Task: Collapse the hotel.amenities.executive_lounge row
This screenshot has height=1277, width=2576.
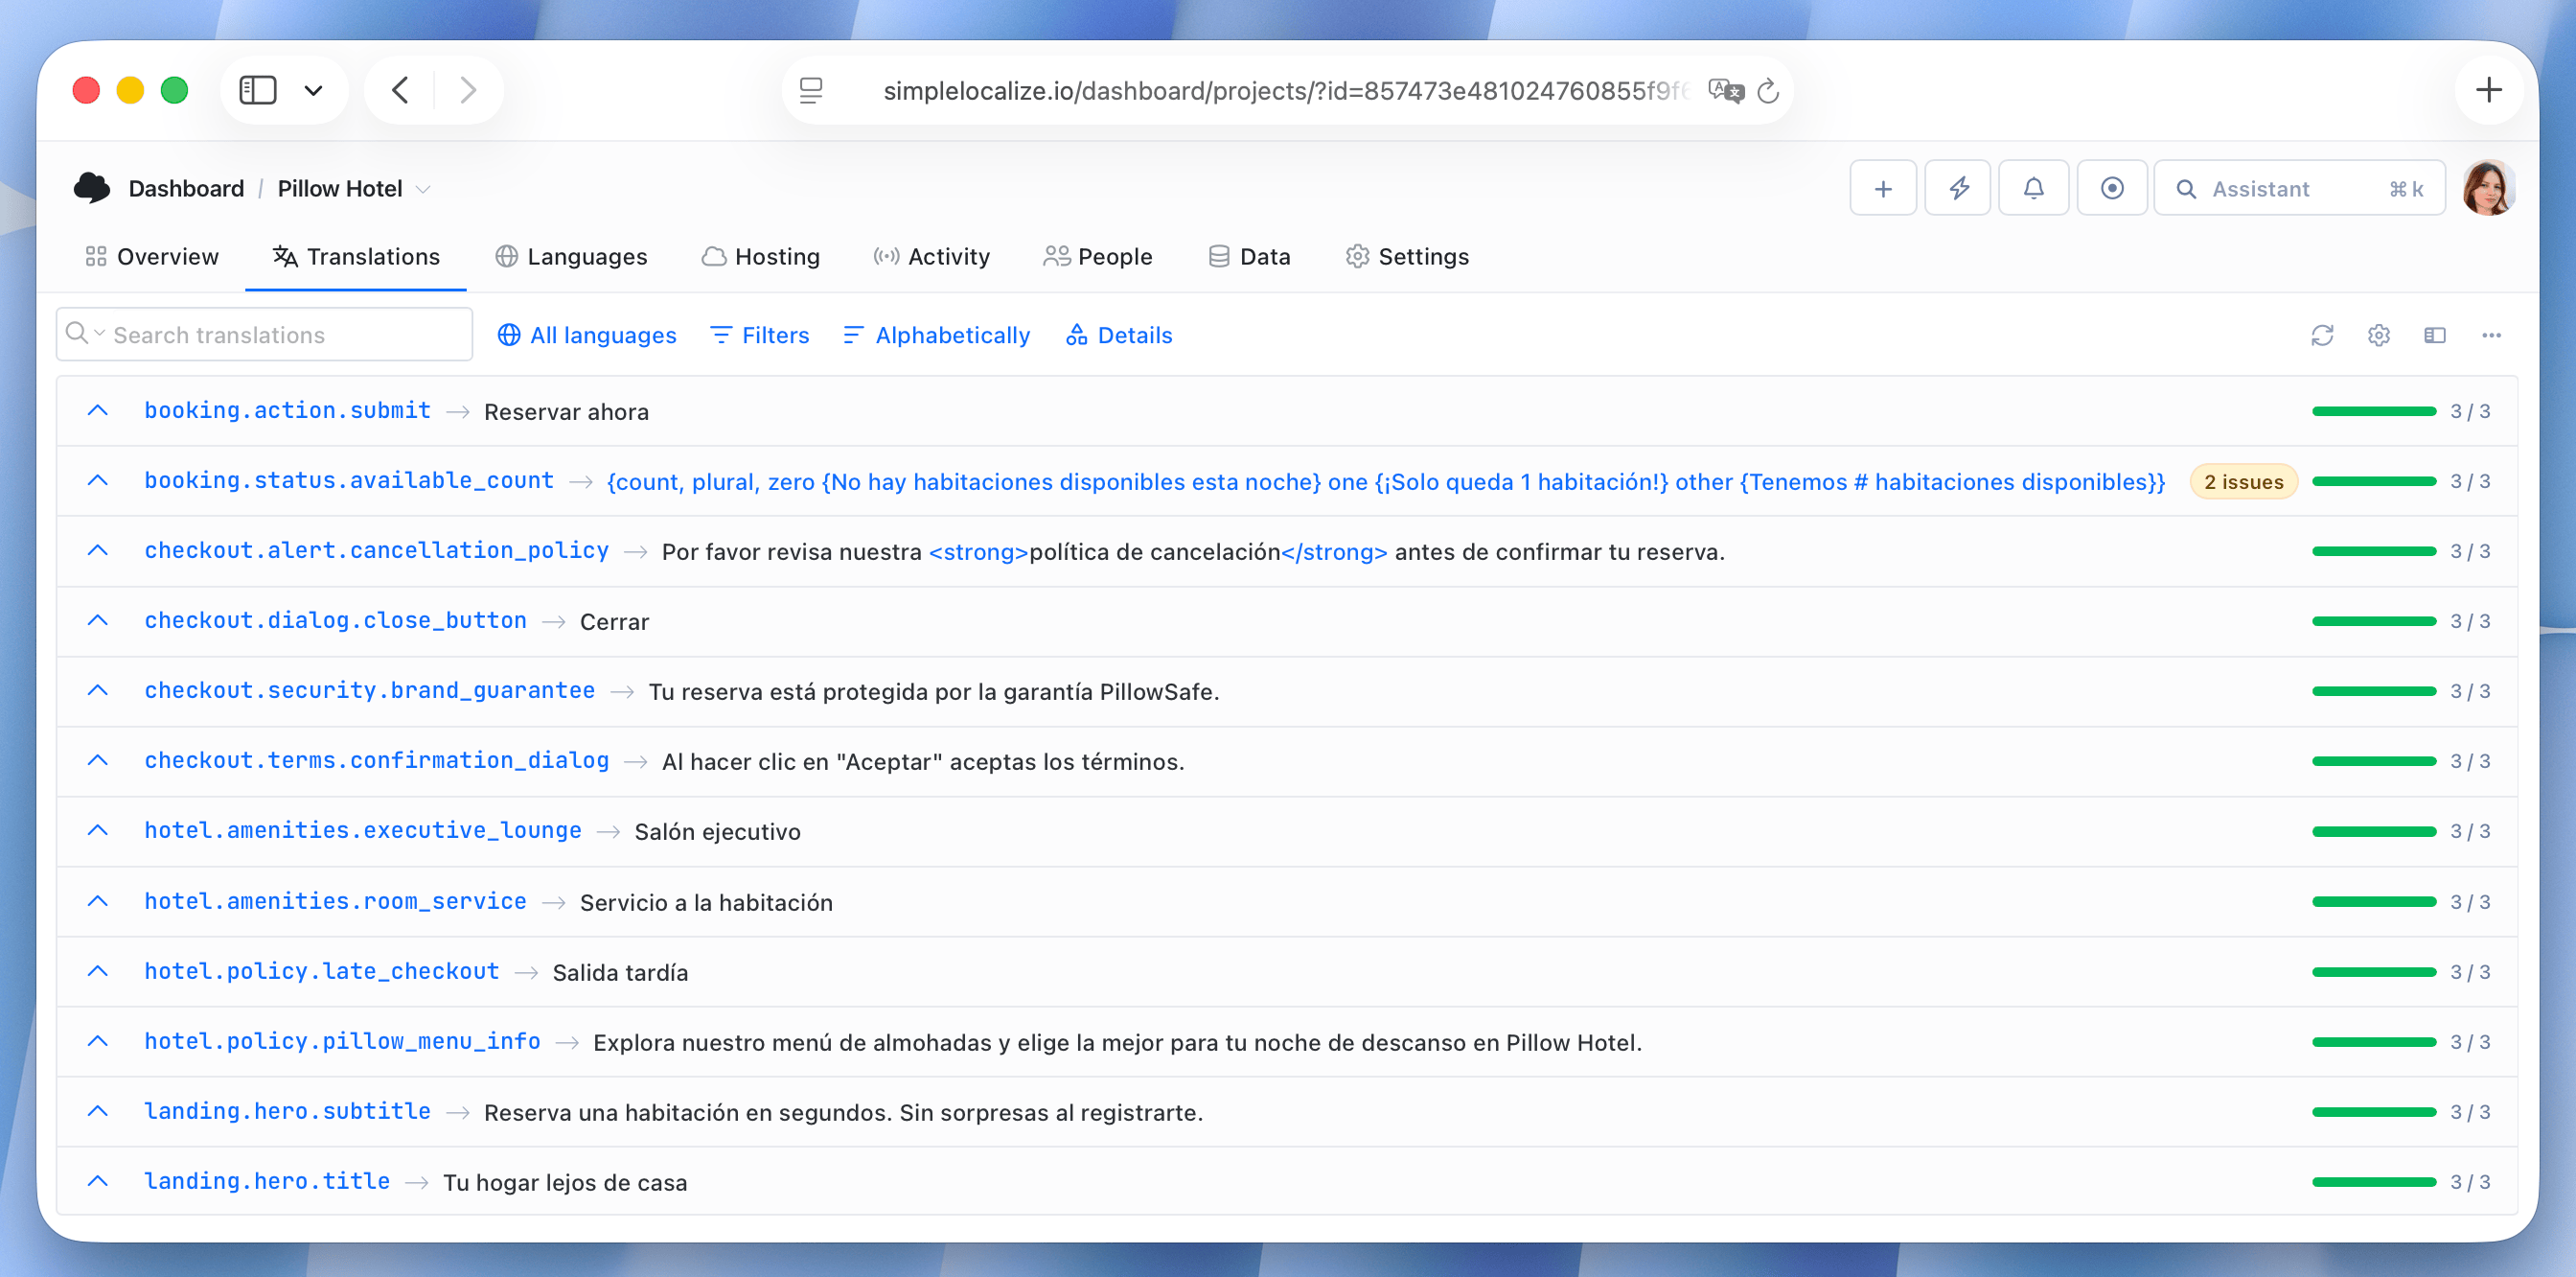Action: [x=97, y=830]
